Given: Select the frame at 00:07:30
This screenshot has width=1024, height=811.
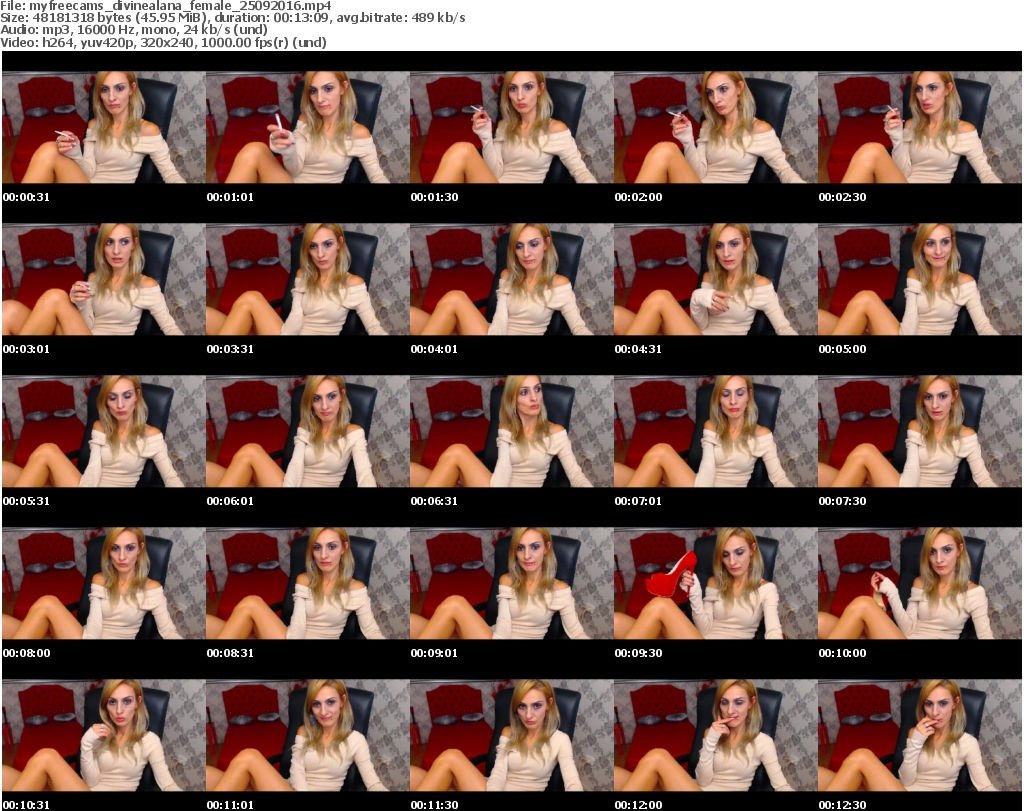Looking at the screenshot, I should (919, 431).
